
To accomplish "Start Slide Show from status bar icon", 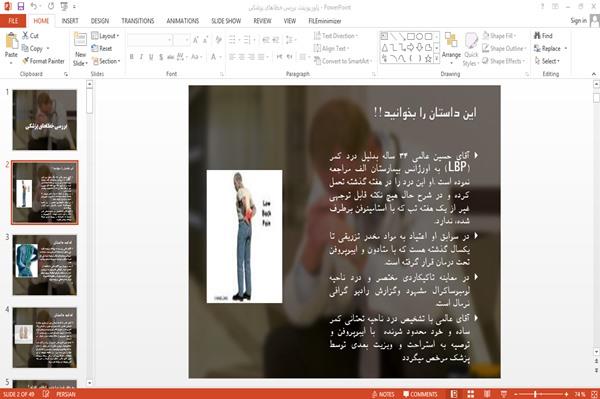I will coord(504,394).
